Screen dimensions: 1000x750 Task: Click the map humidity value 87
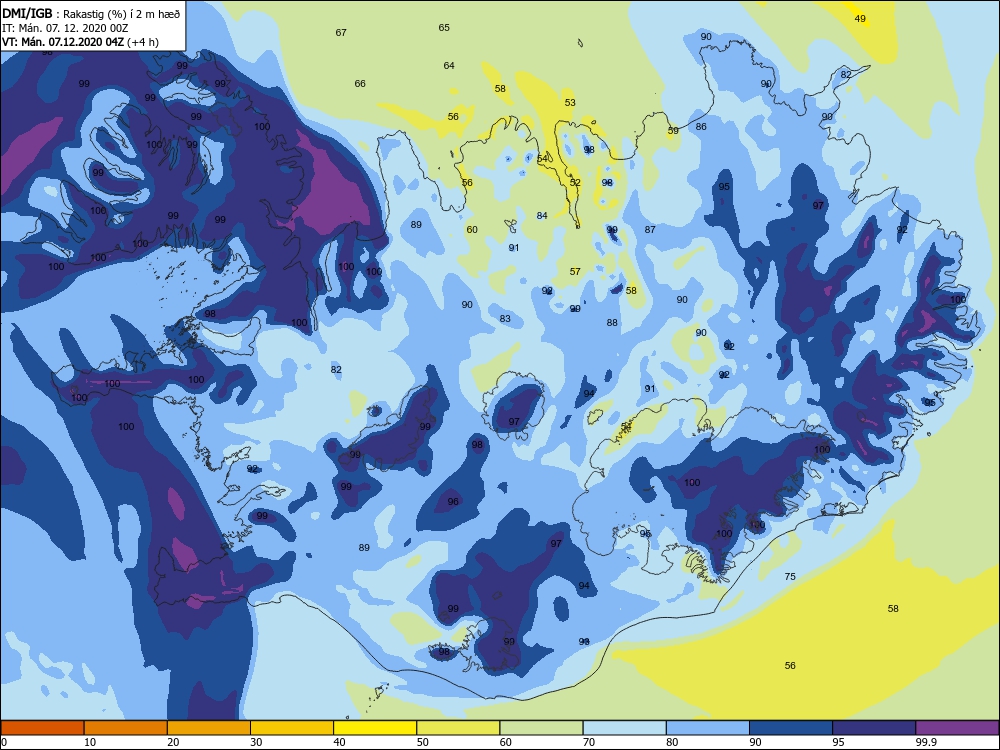(650, 230)
